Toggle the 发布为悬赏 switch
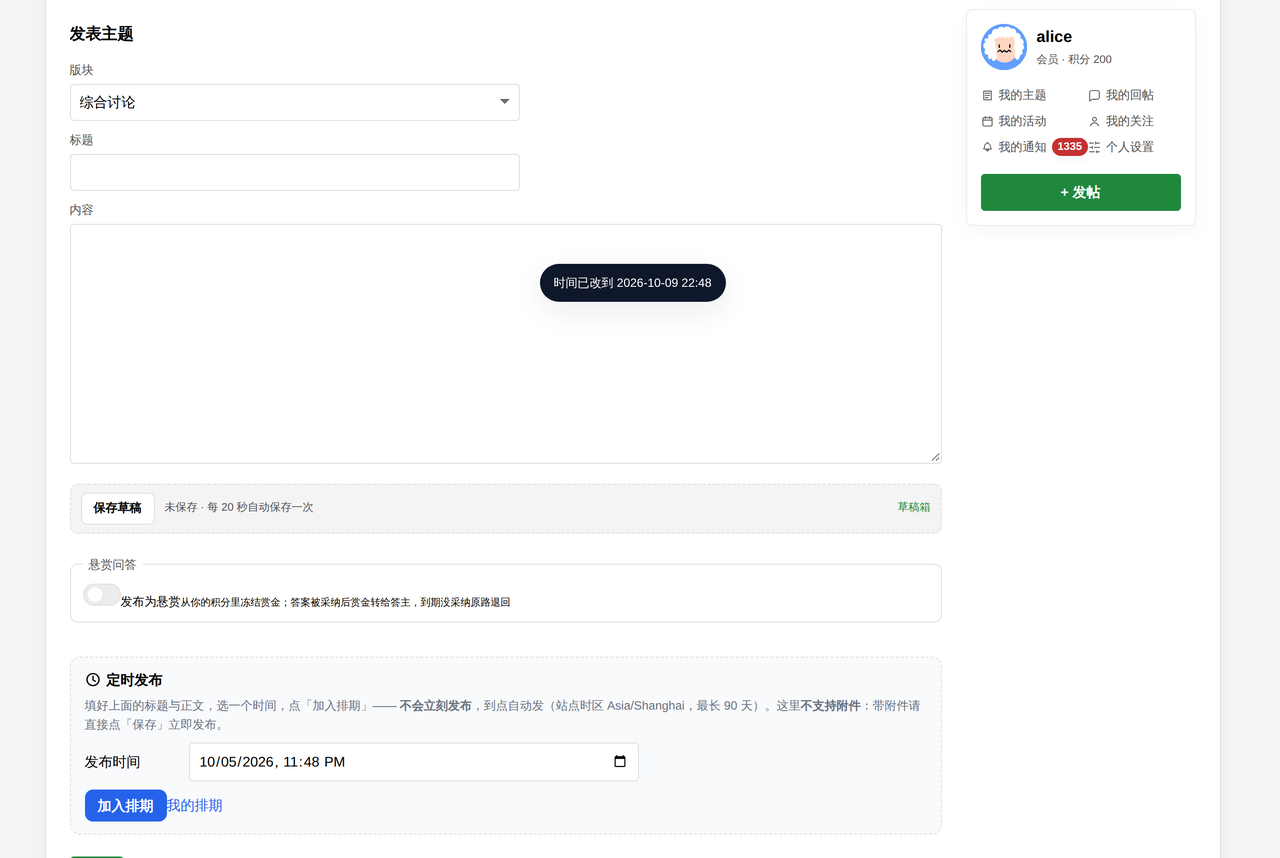The image size is (1280, 858). [x=102, y=595]
